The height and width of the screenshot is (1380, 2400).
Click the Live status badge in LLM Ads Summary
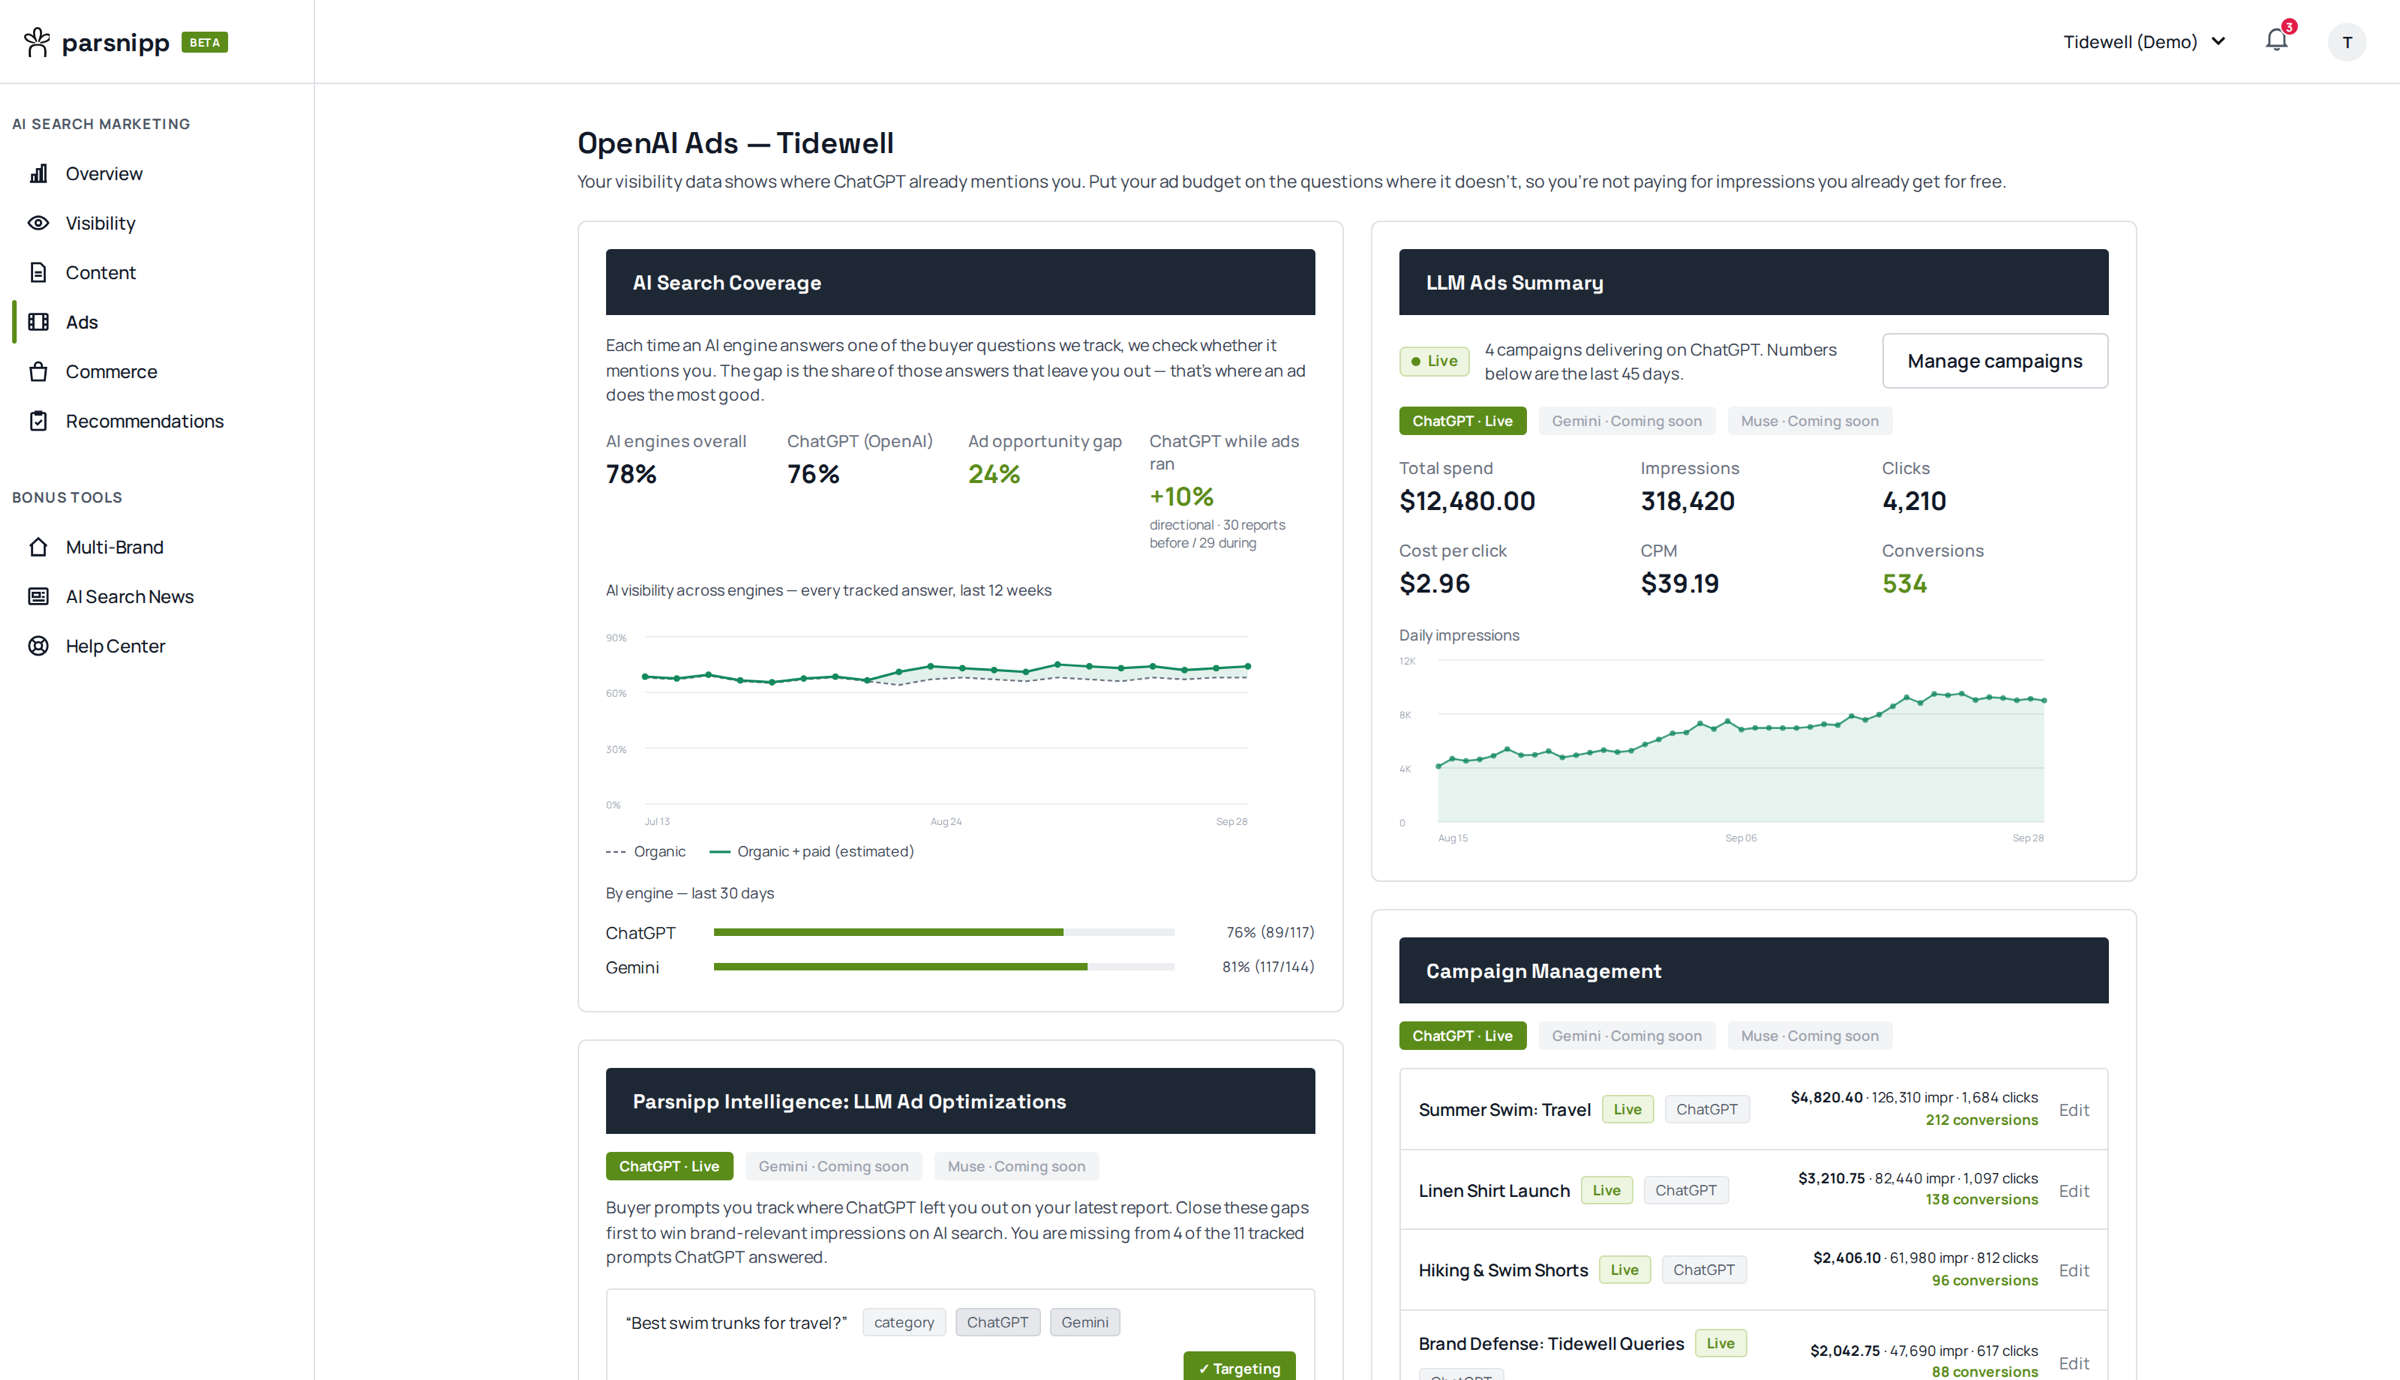[x=1434, y=361]
